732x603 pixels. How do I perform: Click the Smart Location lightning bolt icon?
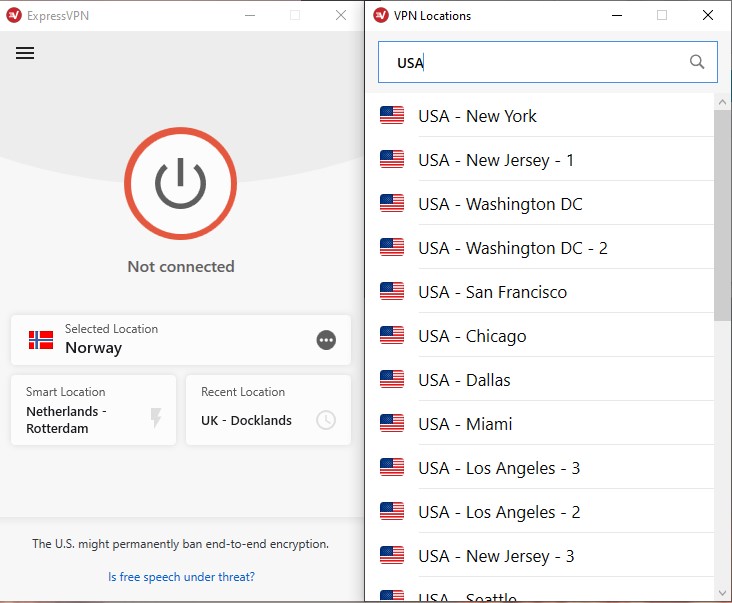[156, 417]
